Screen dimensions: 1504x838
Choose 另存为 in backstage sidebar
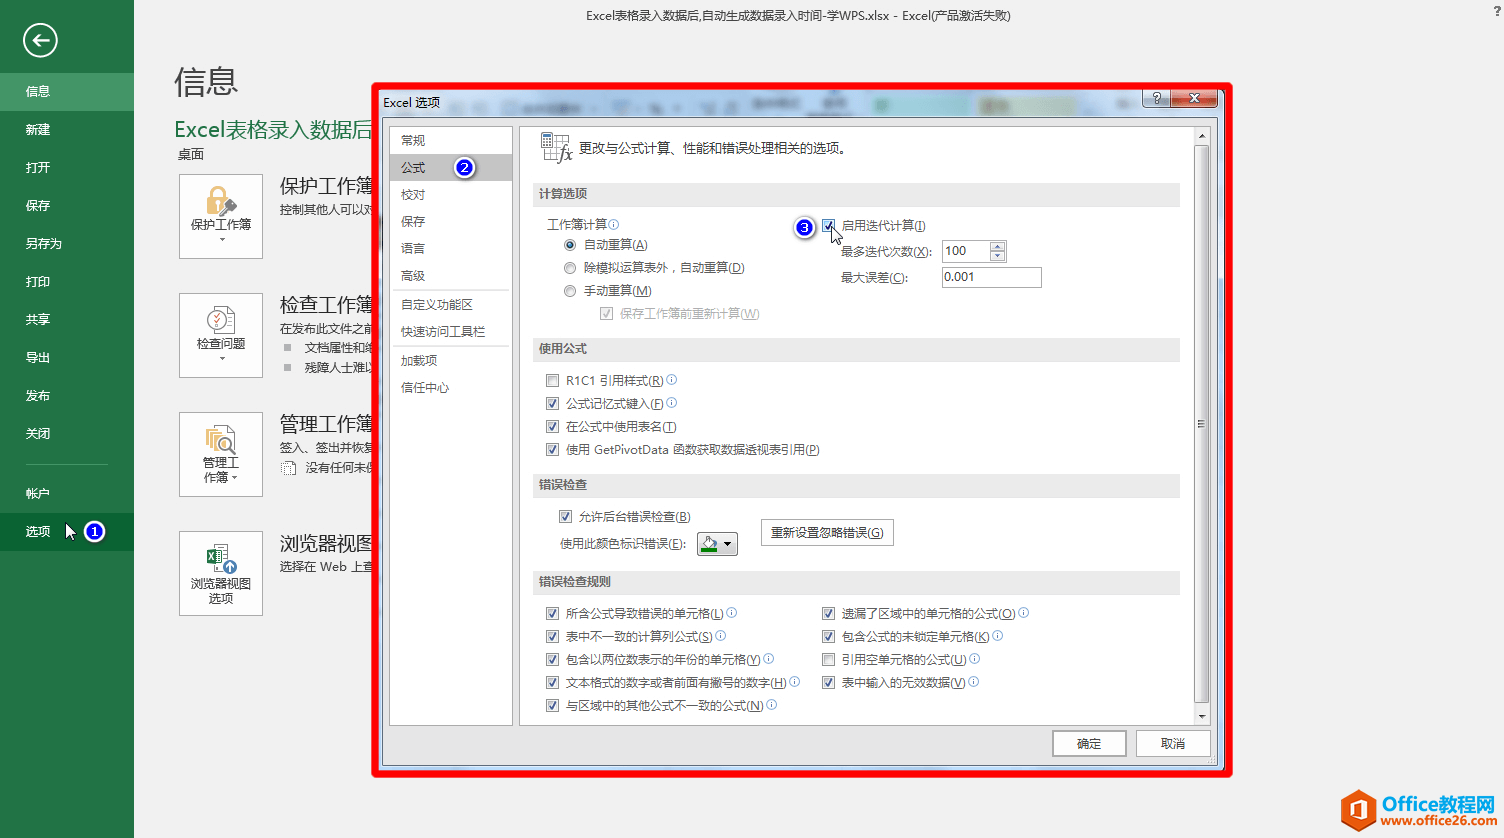pos(67,243)
